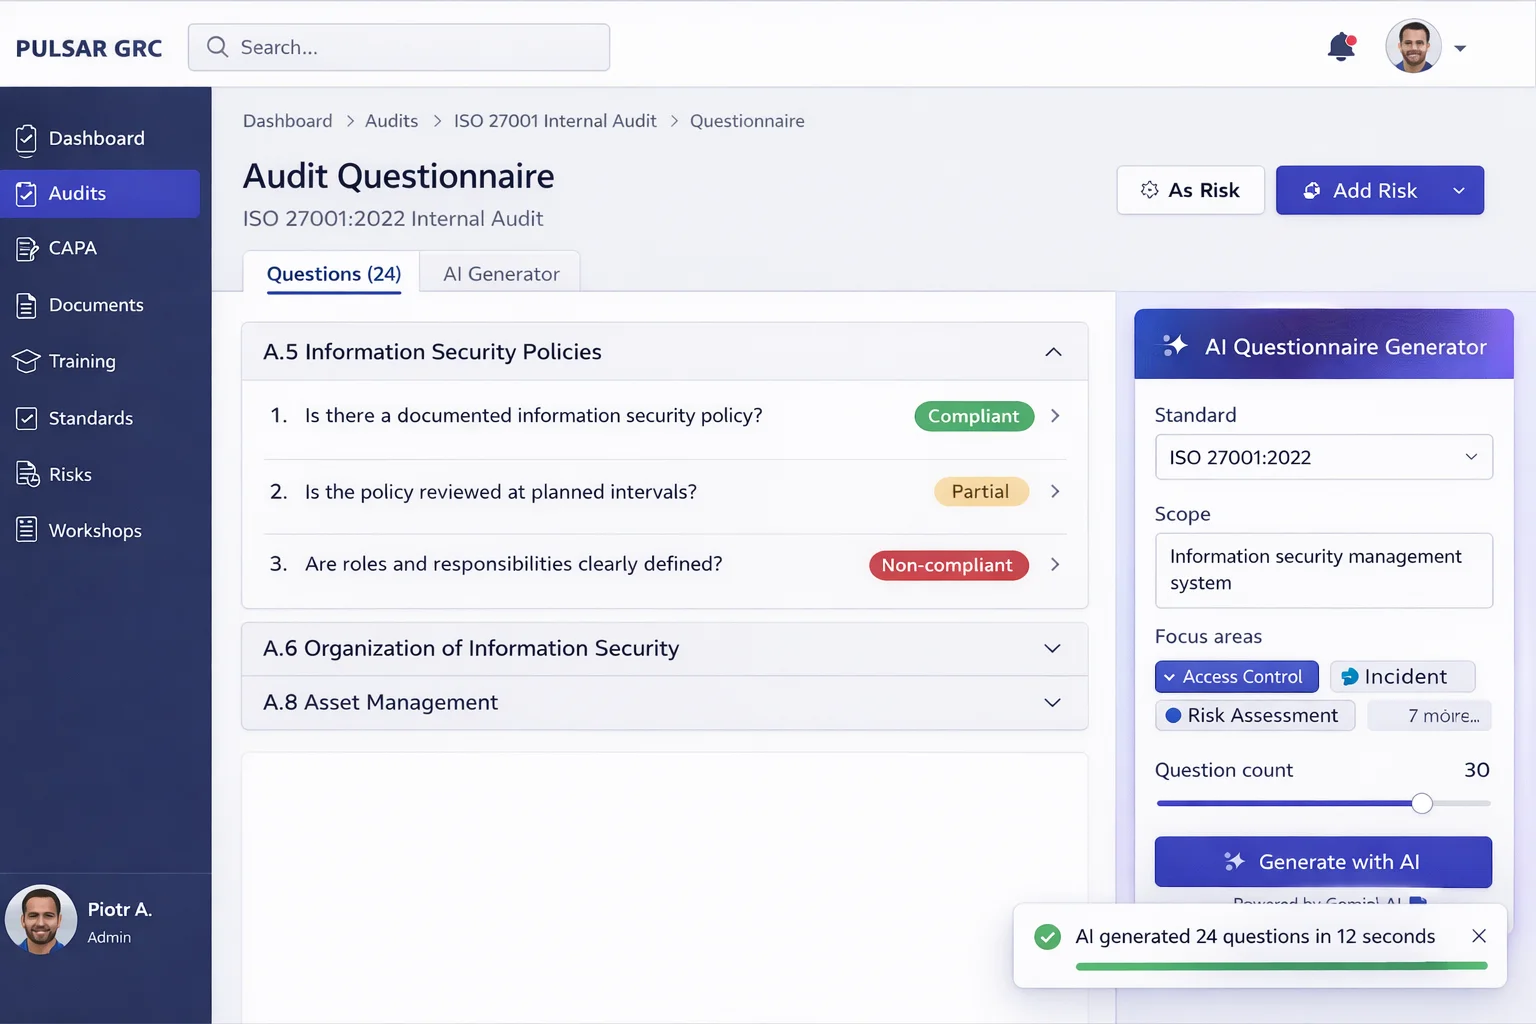Enable the Incident focus area
This screenshot has height=1024, width=1536.
pos(1402,676)
